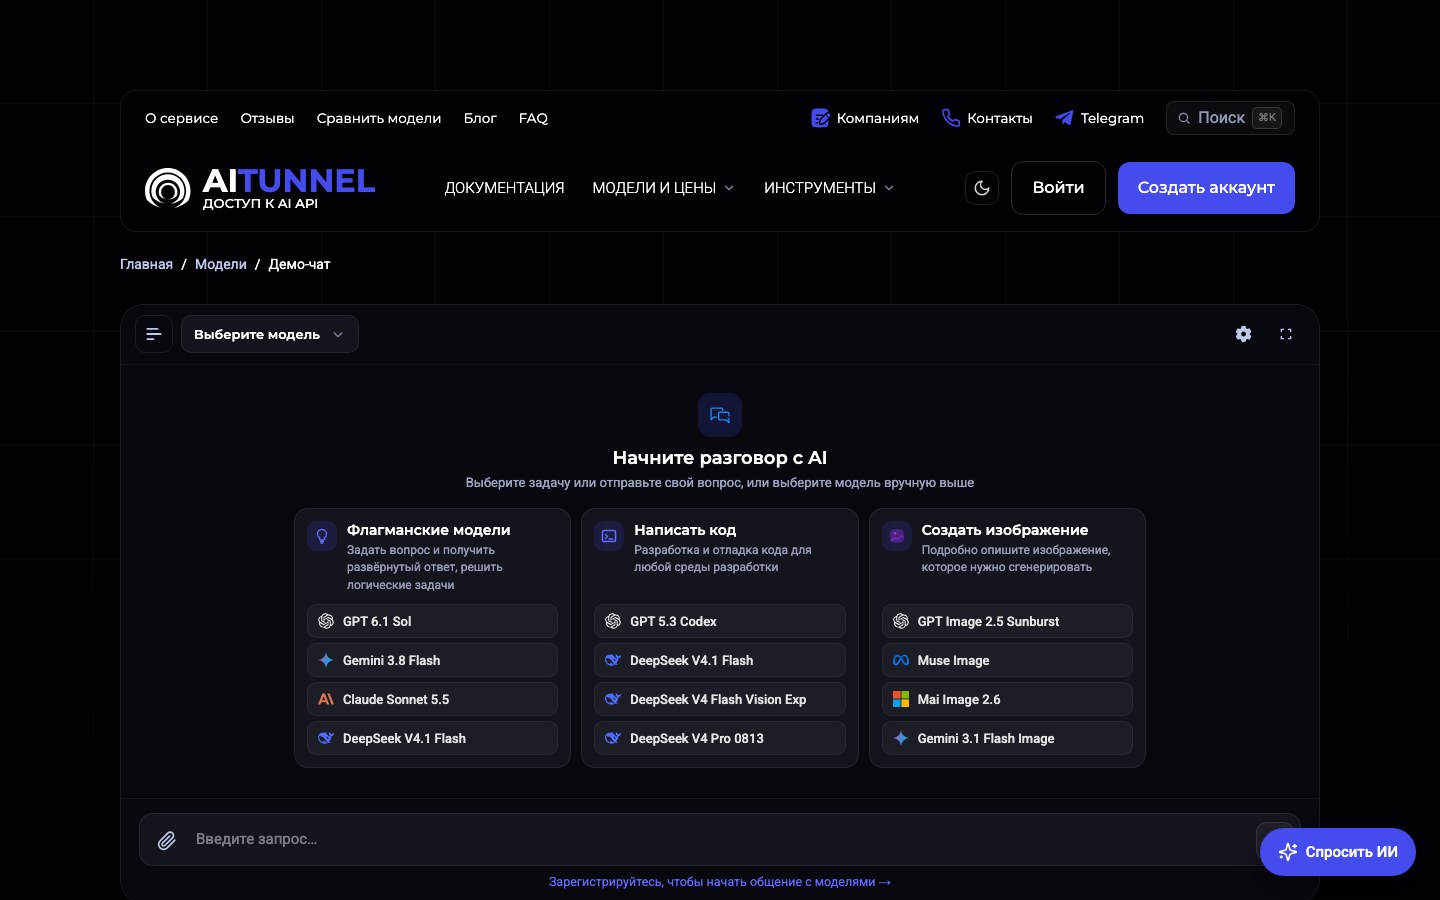Click the lightbulb icon in Флагманские модели
The width and height of the screenshot is (1440, 900).
[322, 537]
